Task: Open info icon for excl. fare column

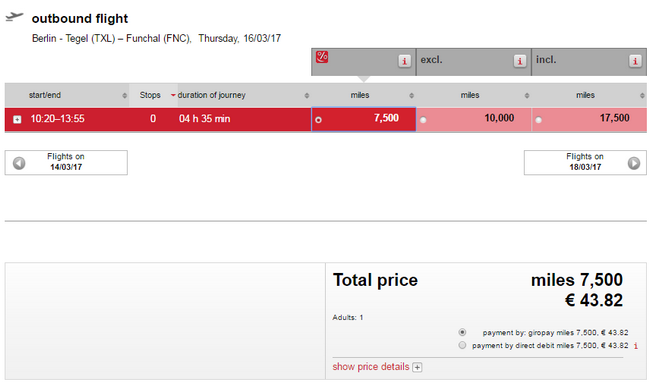Action: [519, 61]
